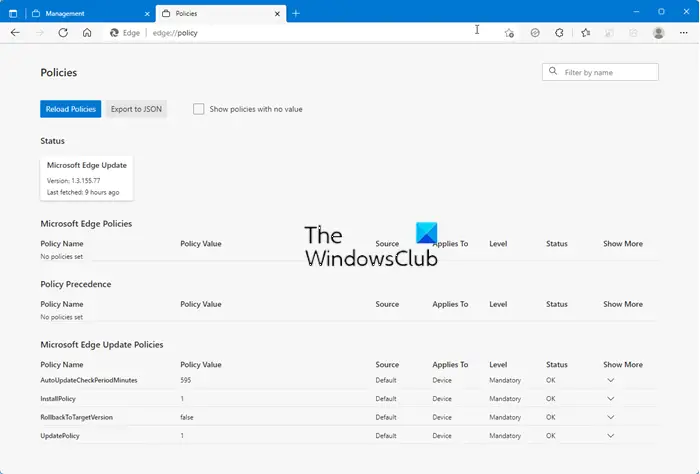Click the search magnifier in filter box
700x474 pixels.
[553, 71]
